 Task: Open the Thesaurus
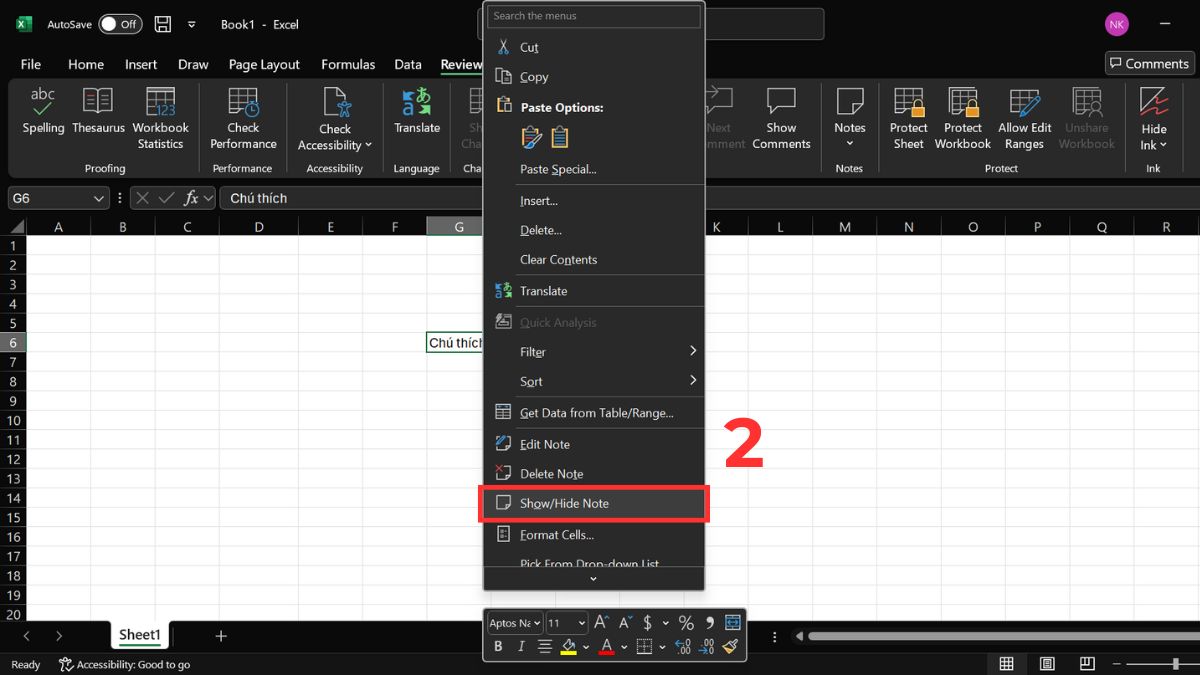[97, 112]
